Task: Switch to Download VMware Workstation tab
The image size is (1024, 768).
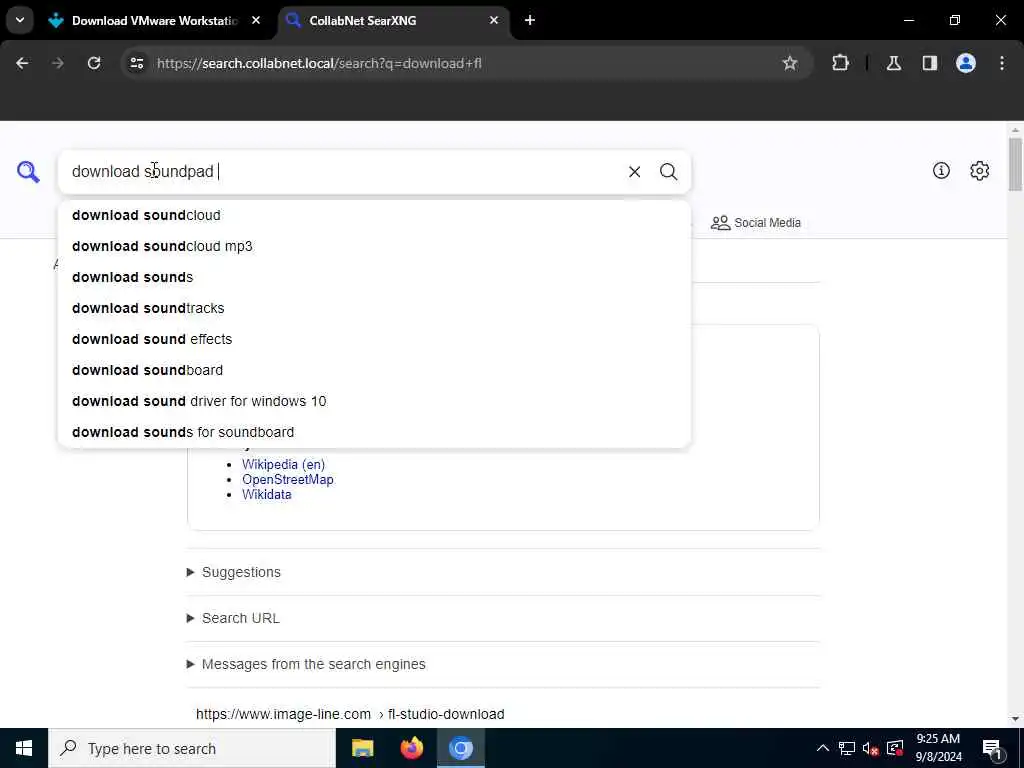Action: pos(155,21)
